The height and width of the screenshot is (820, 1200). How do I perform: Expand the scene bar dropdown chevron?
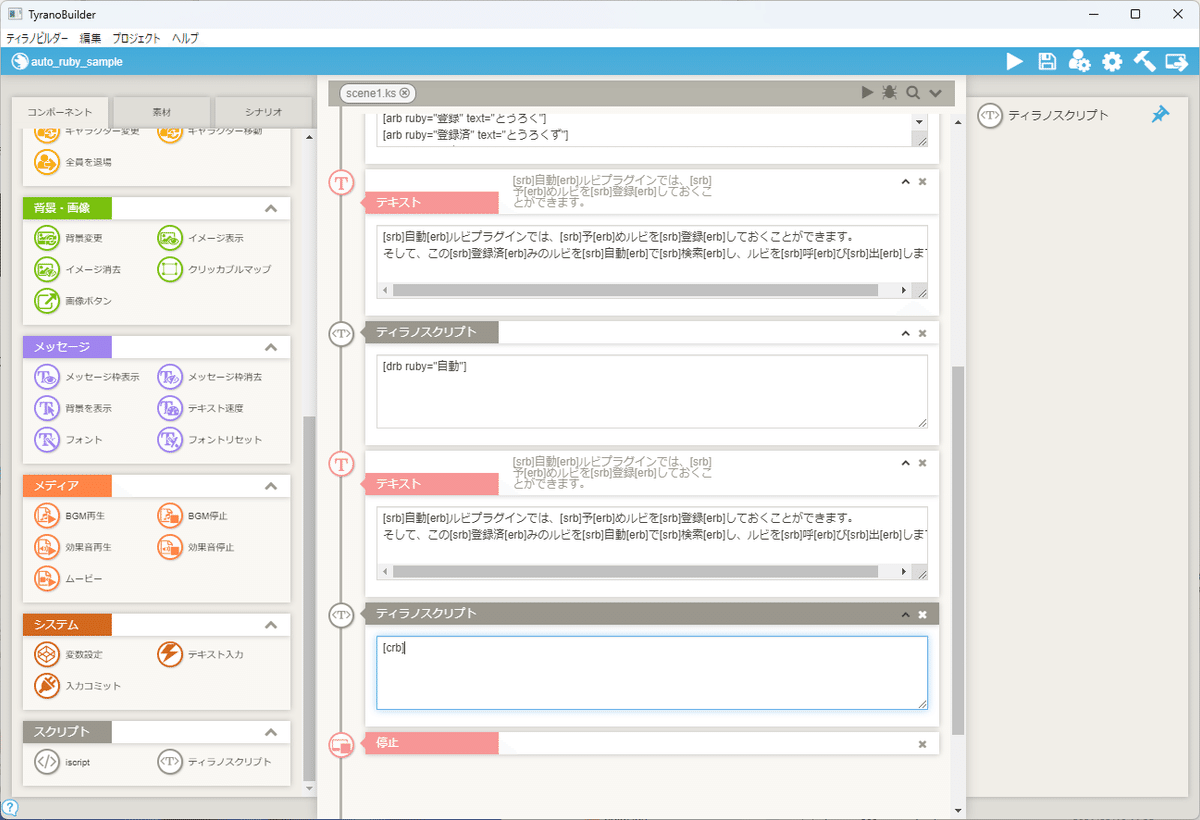(x=935, y=93)
